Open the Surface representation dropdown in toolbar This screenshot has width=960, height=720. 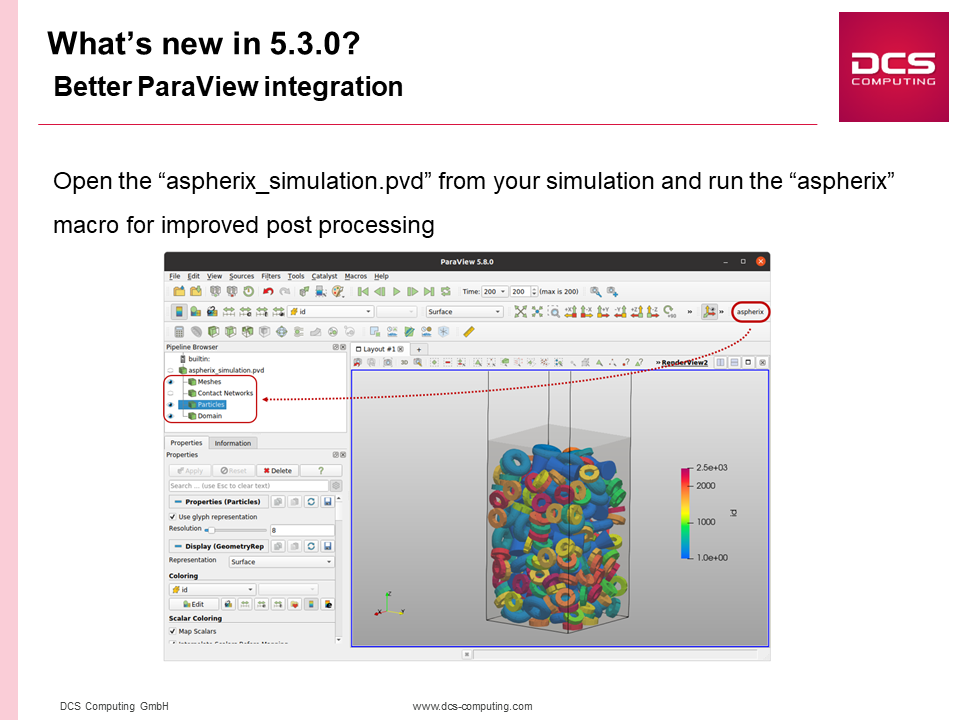465,312
